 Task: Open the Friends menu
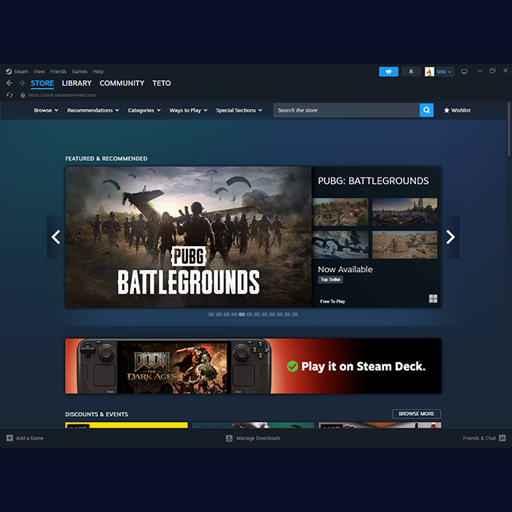58,72
